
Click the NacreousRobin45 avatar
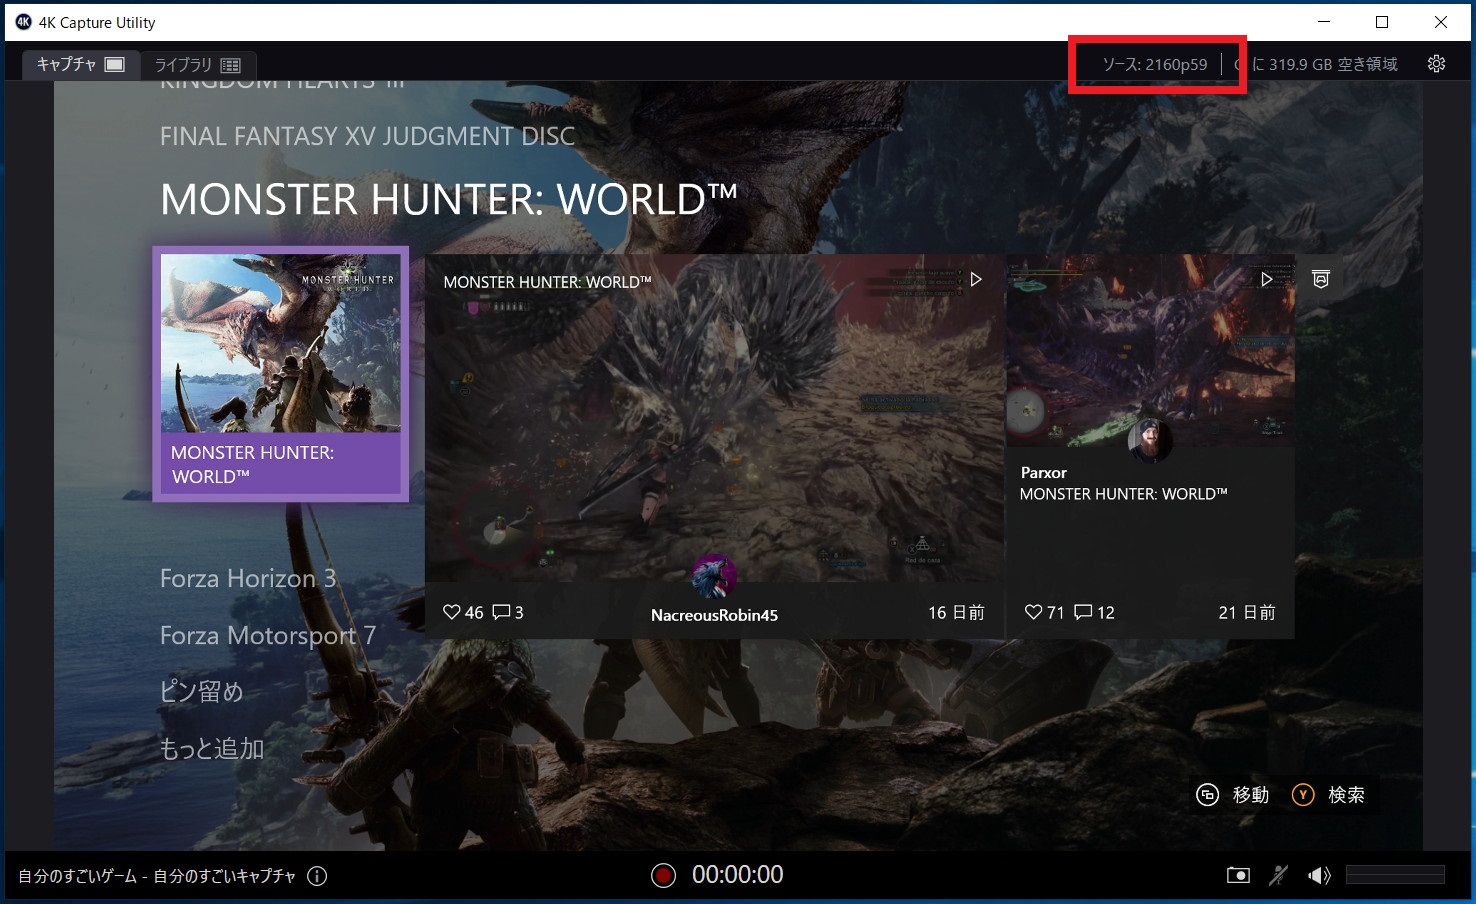click(x=714, y=578)
